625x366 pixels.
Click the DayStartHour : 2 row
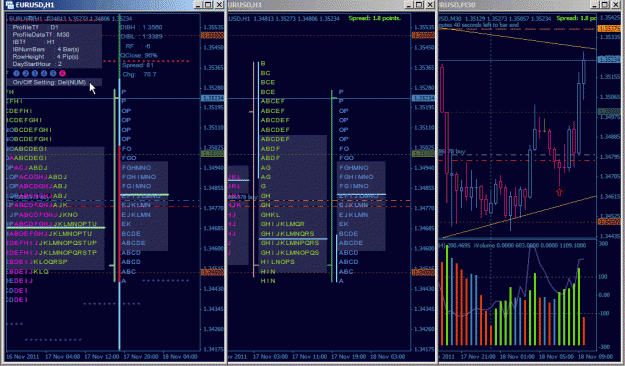[x=37, y=64]
